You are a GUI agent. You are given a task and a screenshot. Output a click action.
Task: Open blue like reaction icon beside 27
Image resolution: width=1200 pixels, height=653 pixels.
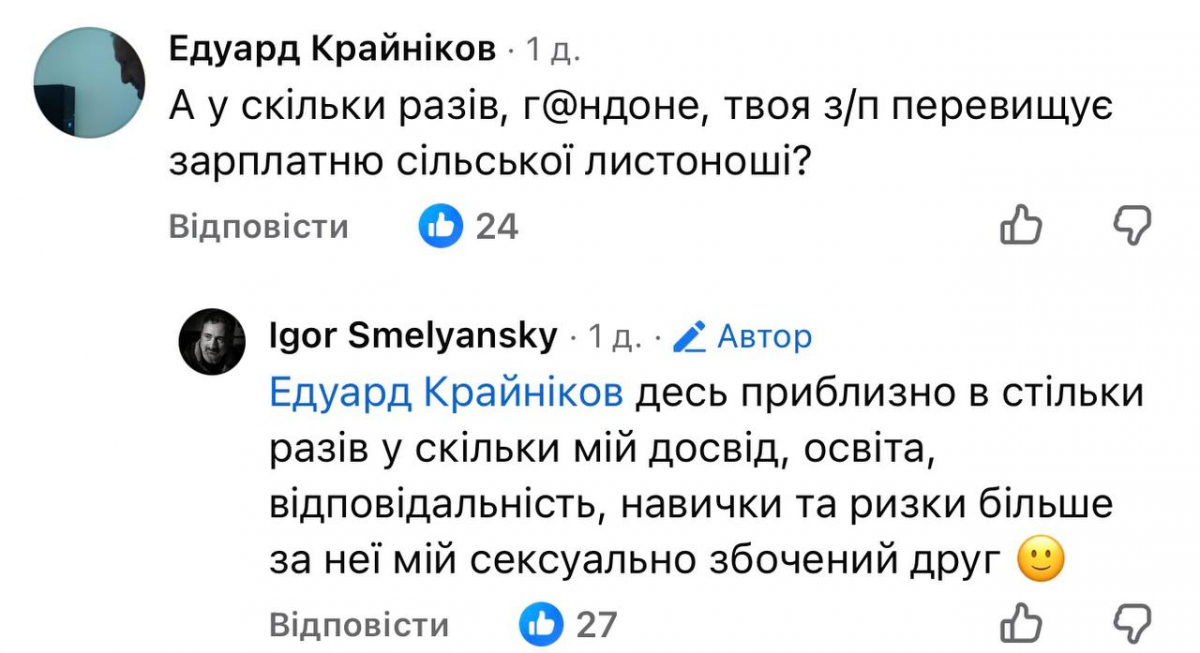pyautogui.click(x=542, y=624)
